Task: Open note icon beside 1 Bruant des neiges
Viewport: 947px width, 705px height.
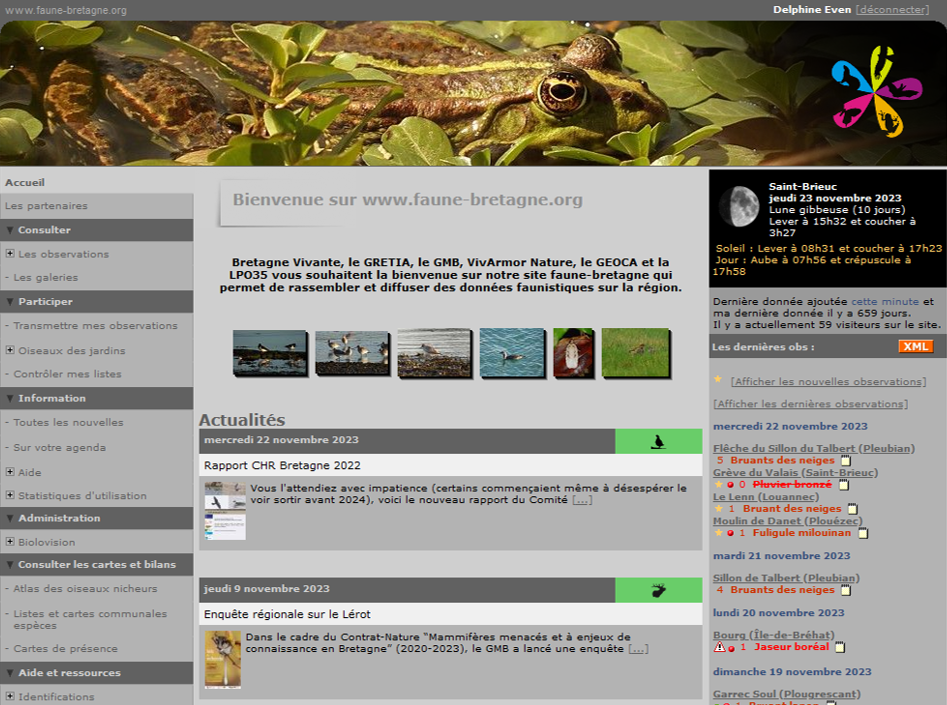Action: coord(852,509)
